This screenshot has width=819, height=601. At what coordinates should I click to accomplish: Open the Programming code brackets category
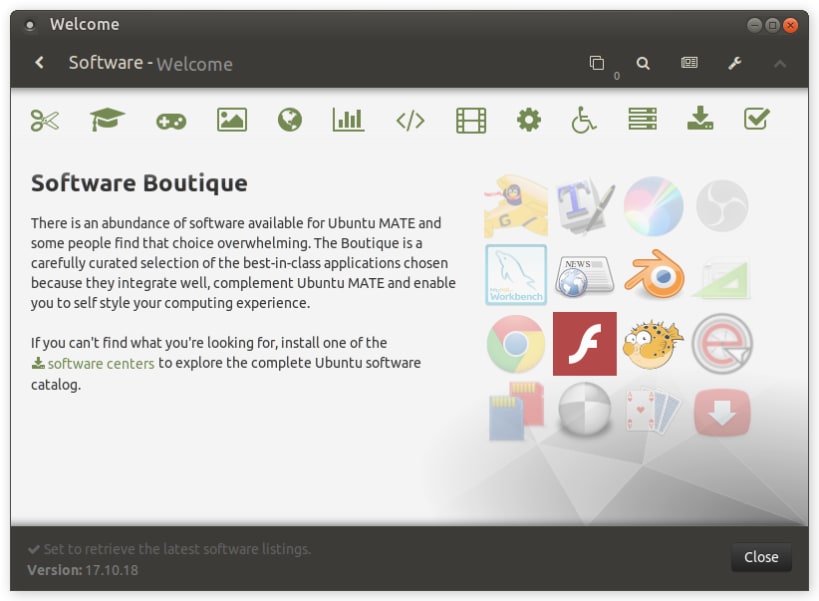[411, 120]
